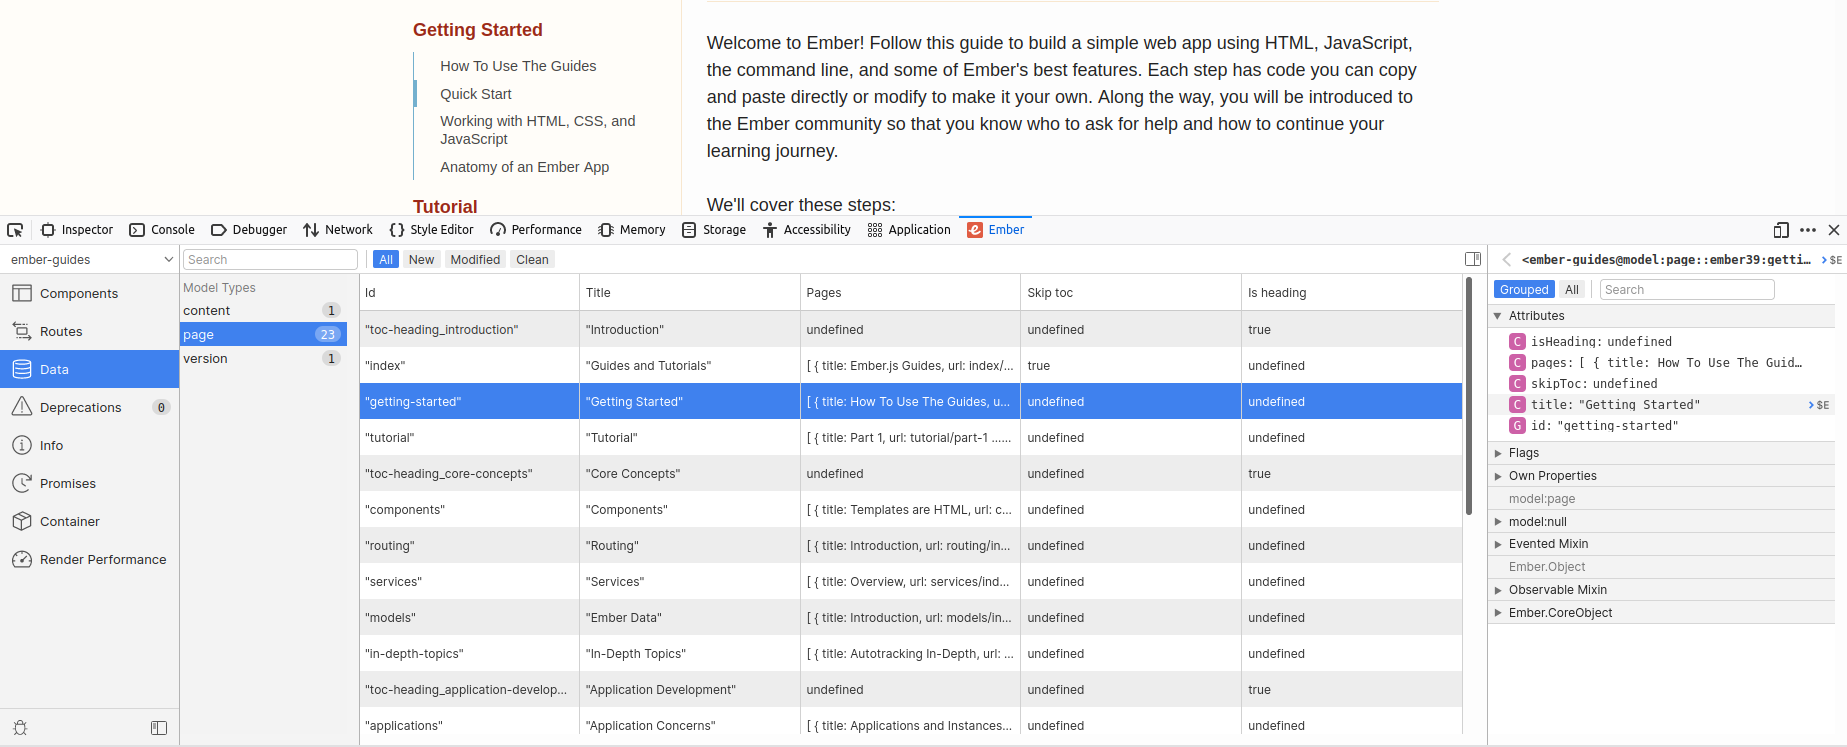Select the All filter

386,260
